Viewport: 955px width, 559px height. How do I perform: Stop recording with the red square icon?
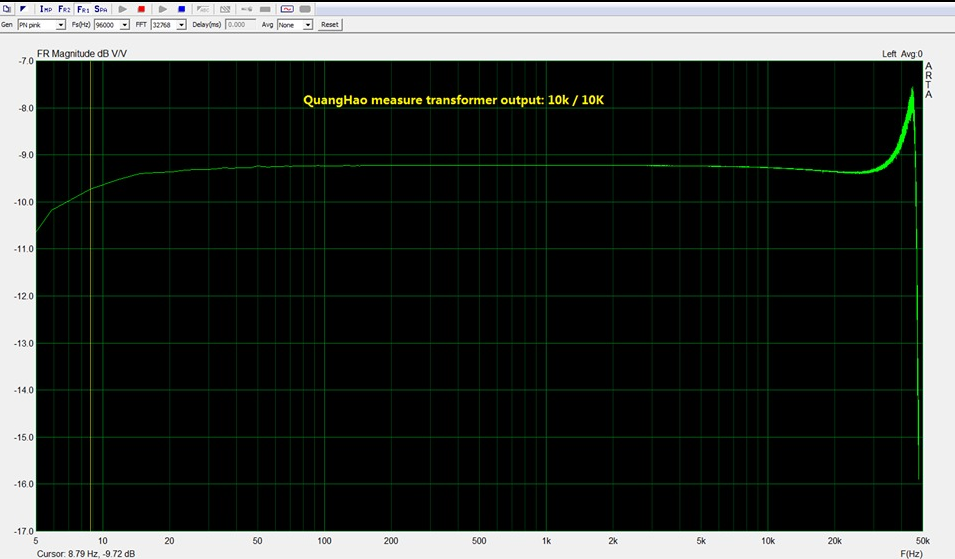point(141,9)
